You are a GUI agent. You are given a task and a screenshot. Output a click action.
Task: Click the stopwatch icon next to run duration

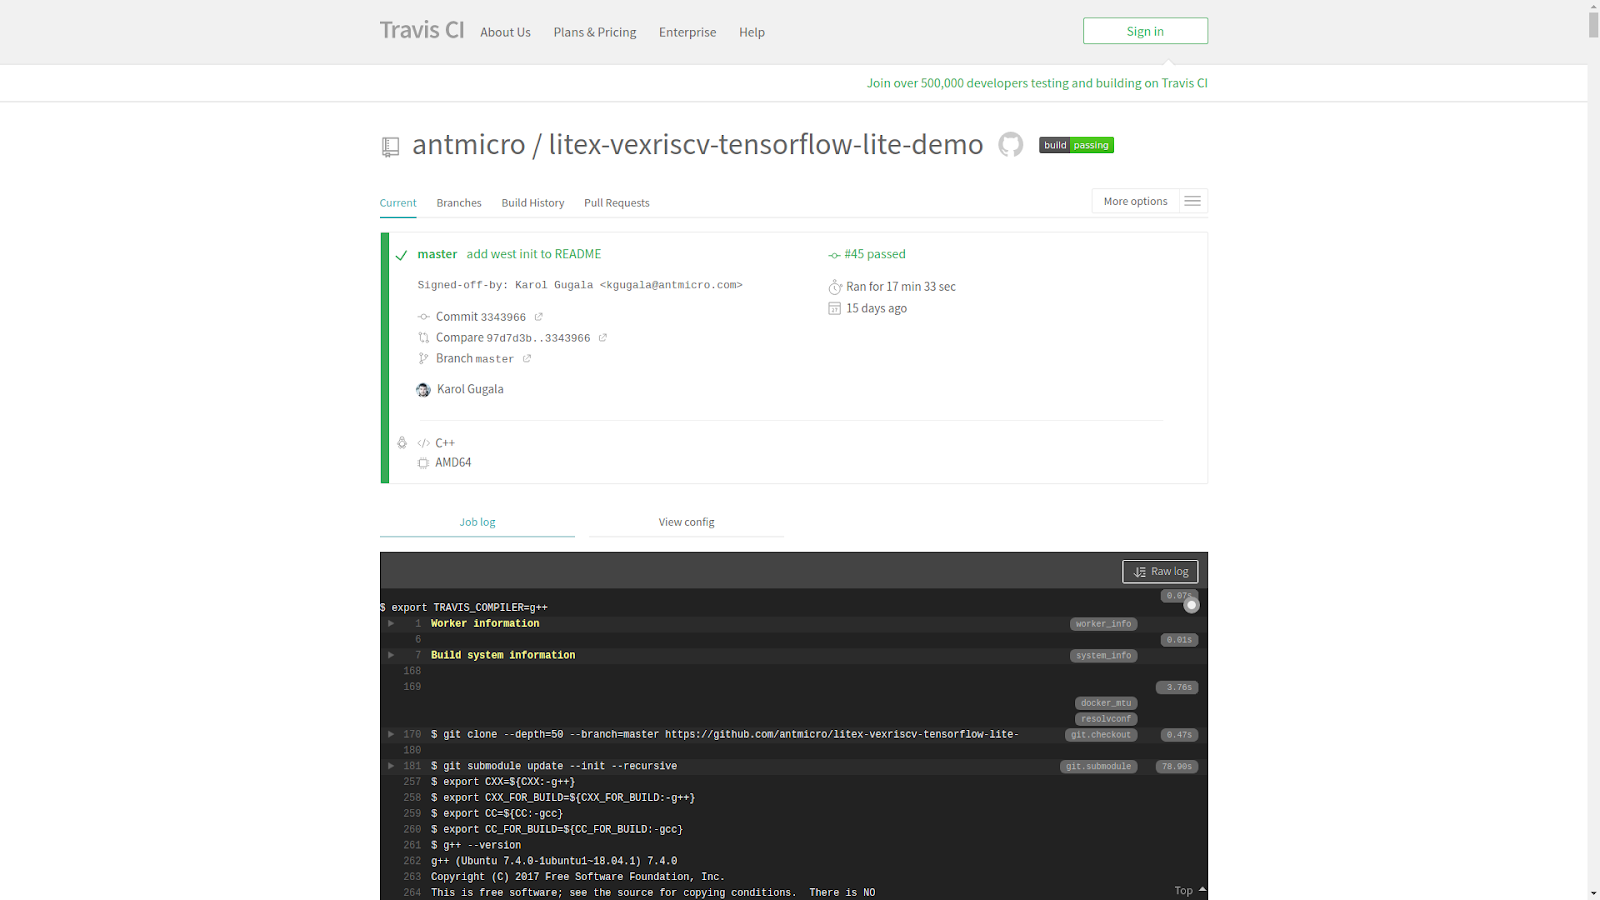(x=835, y=287)
